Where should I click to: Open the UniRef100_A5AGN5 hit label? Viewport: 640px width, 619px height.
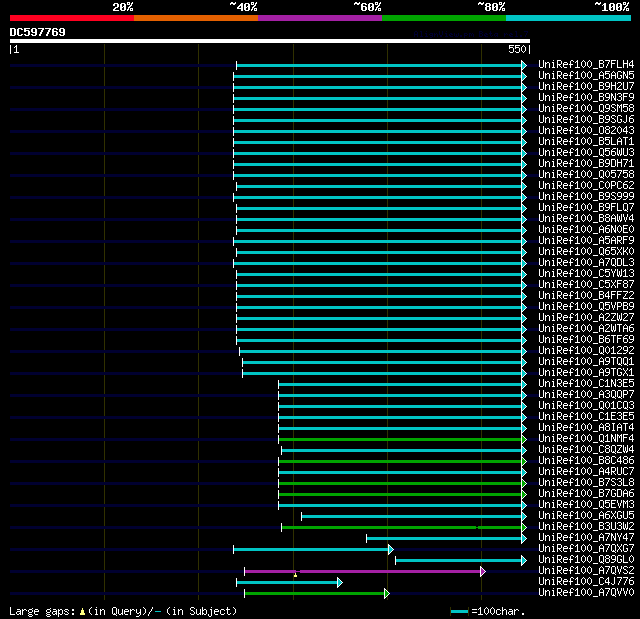(x=586, y=75)
